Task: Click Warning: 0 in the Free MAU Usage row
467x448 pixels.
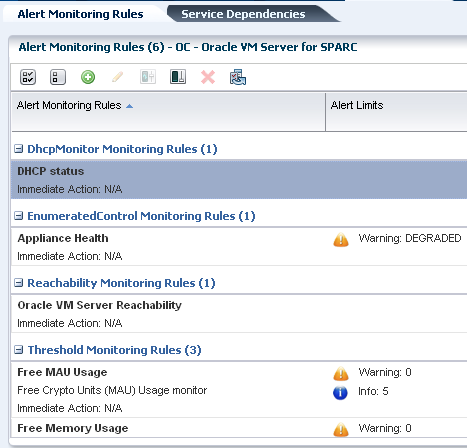Action: click(385, 372)
